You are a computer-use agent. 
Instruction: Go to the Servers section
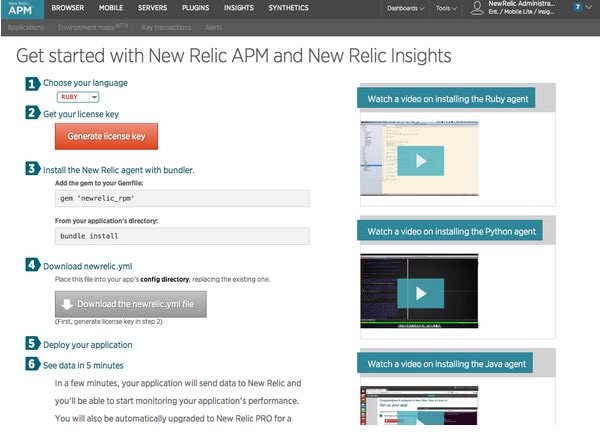tap(152, 8)
